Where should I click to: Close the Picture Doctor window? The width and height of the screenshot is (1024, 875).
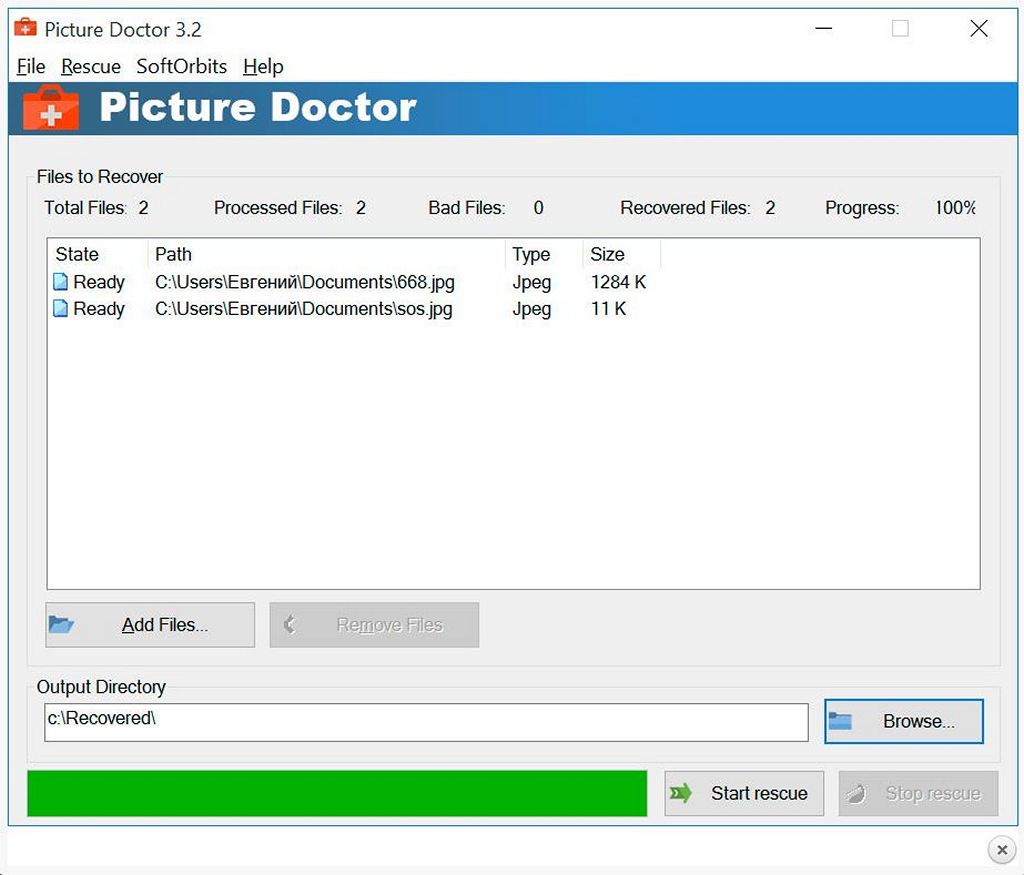point(978,28)
